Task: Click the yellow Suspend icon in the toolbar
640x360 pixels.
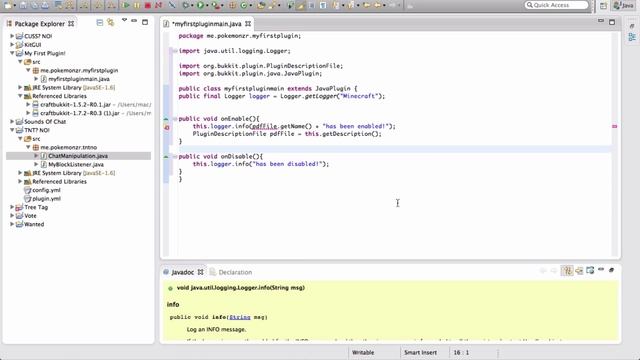Action: point(137,5)
